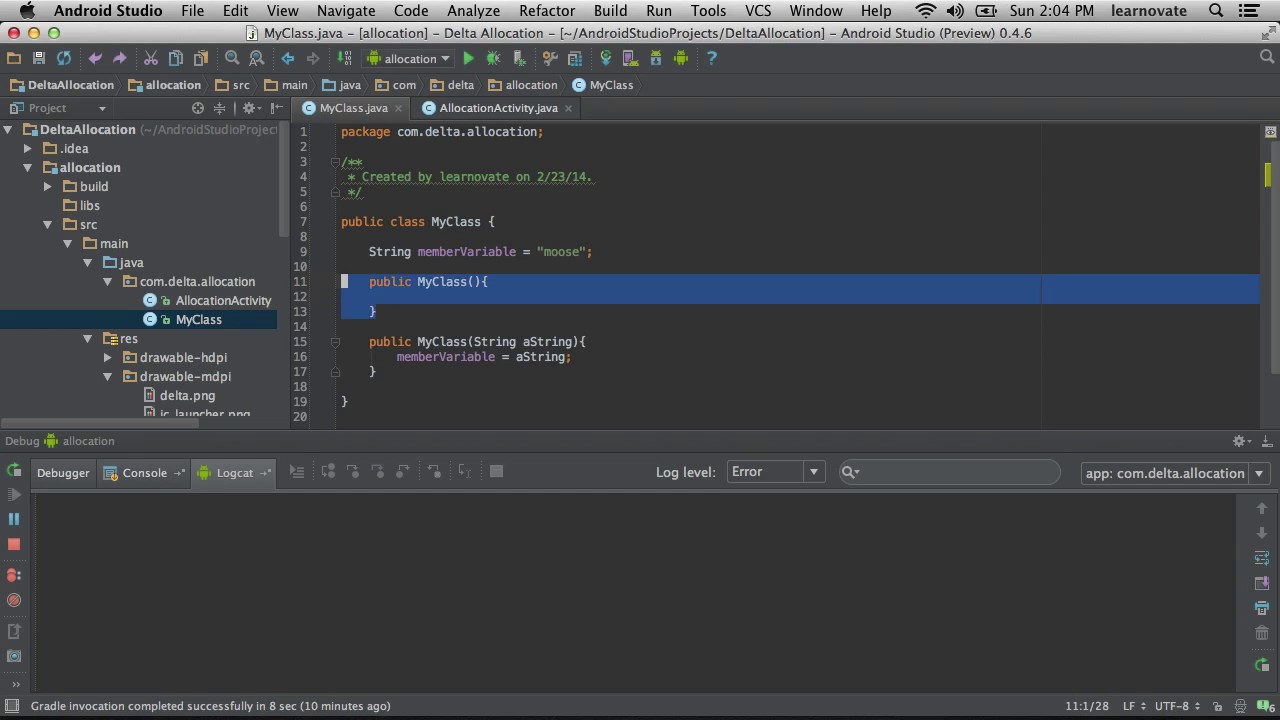
Task: Open the Refactor menu
Action: click(x=546, y=11)
